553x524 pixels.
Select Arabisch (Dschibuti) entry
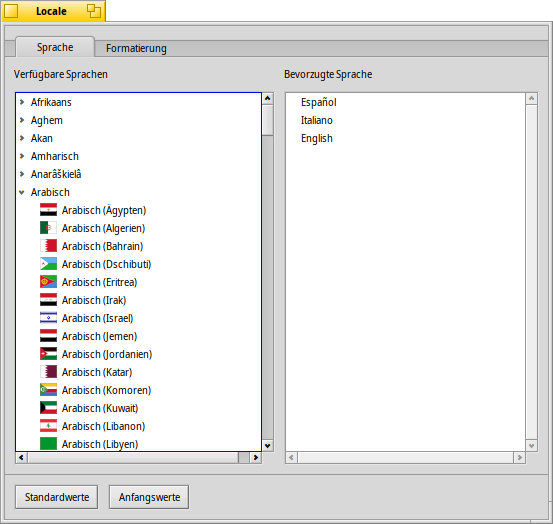point(139,264)
